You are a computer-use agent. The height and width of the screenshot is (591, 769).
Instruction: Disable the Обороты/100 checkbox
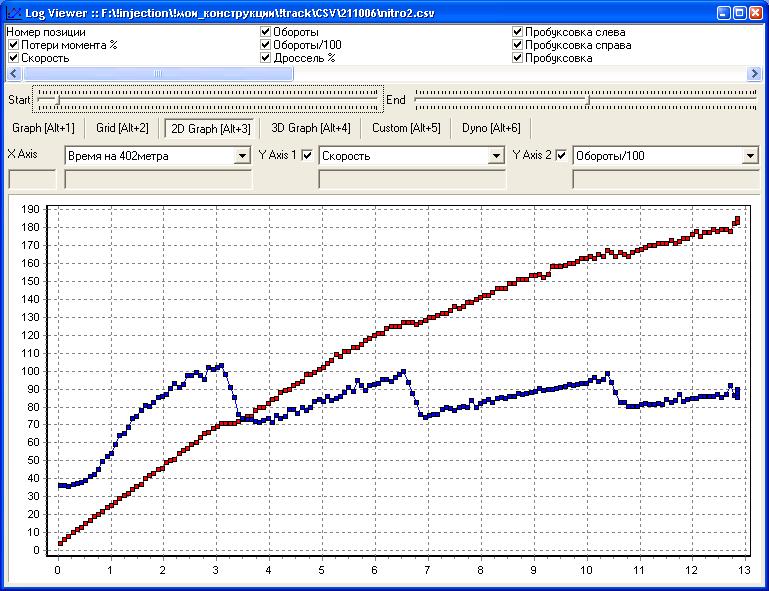(x=266, y=45)
